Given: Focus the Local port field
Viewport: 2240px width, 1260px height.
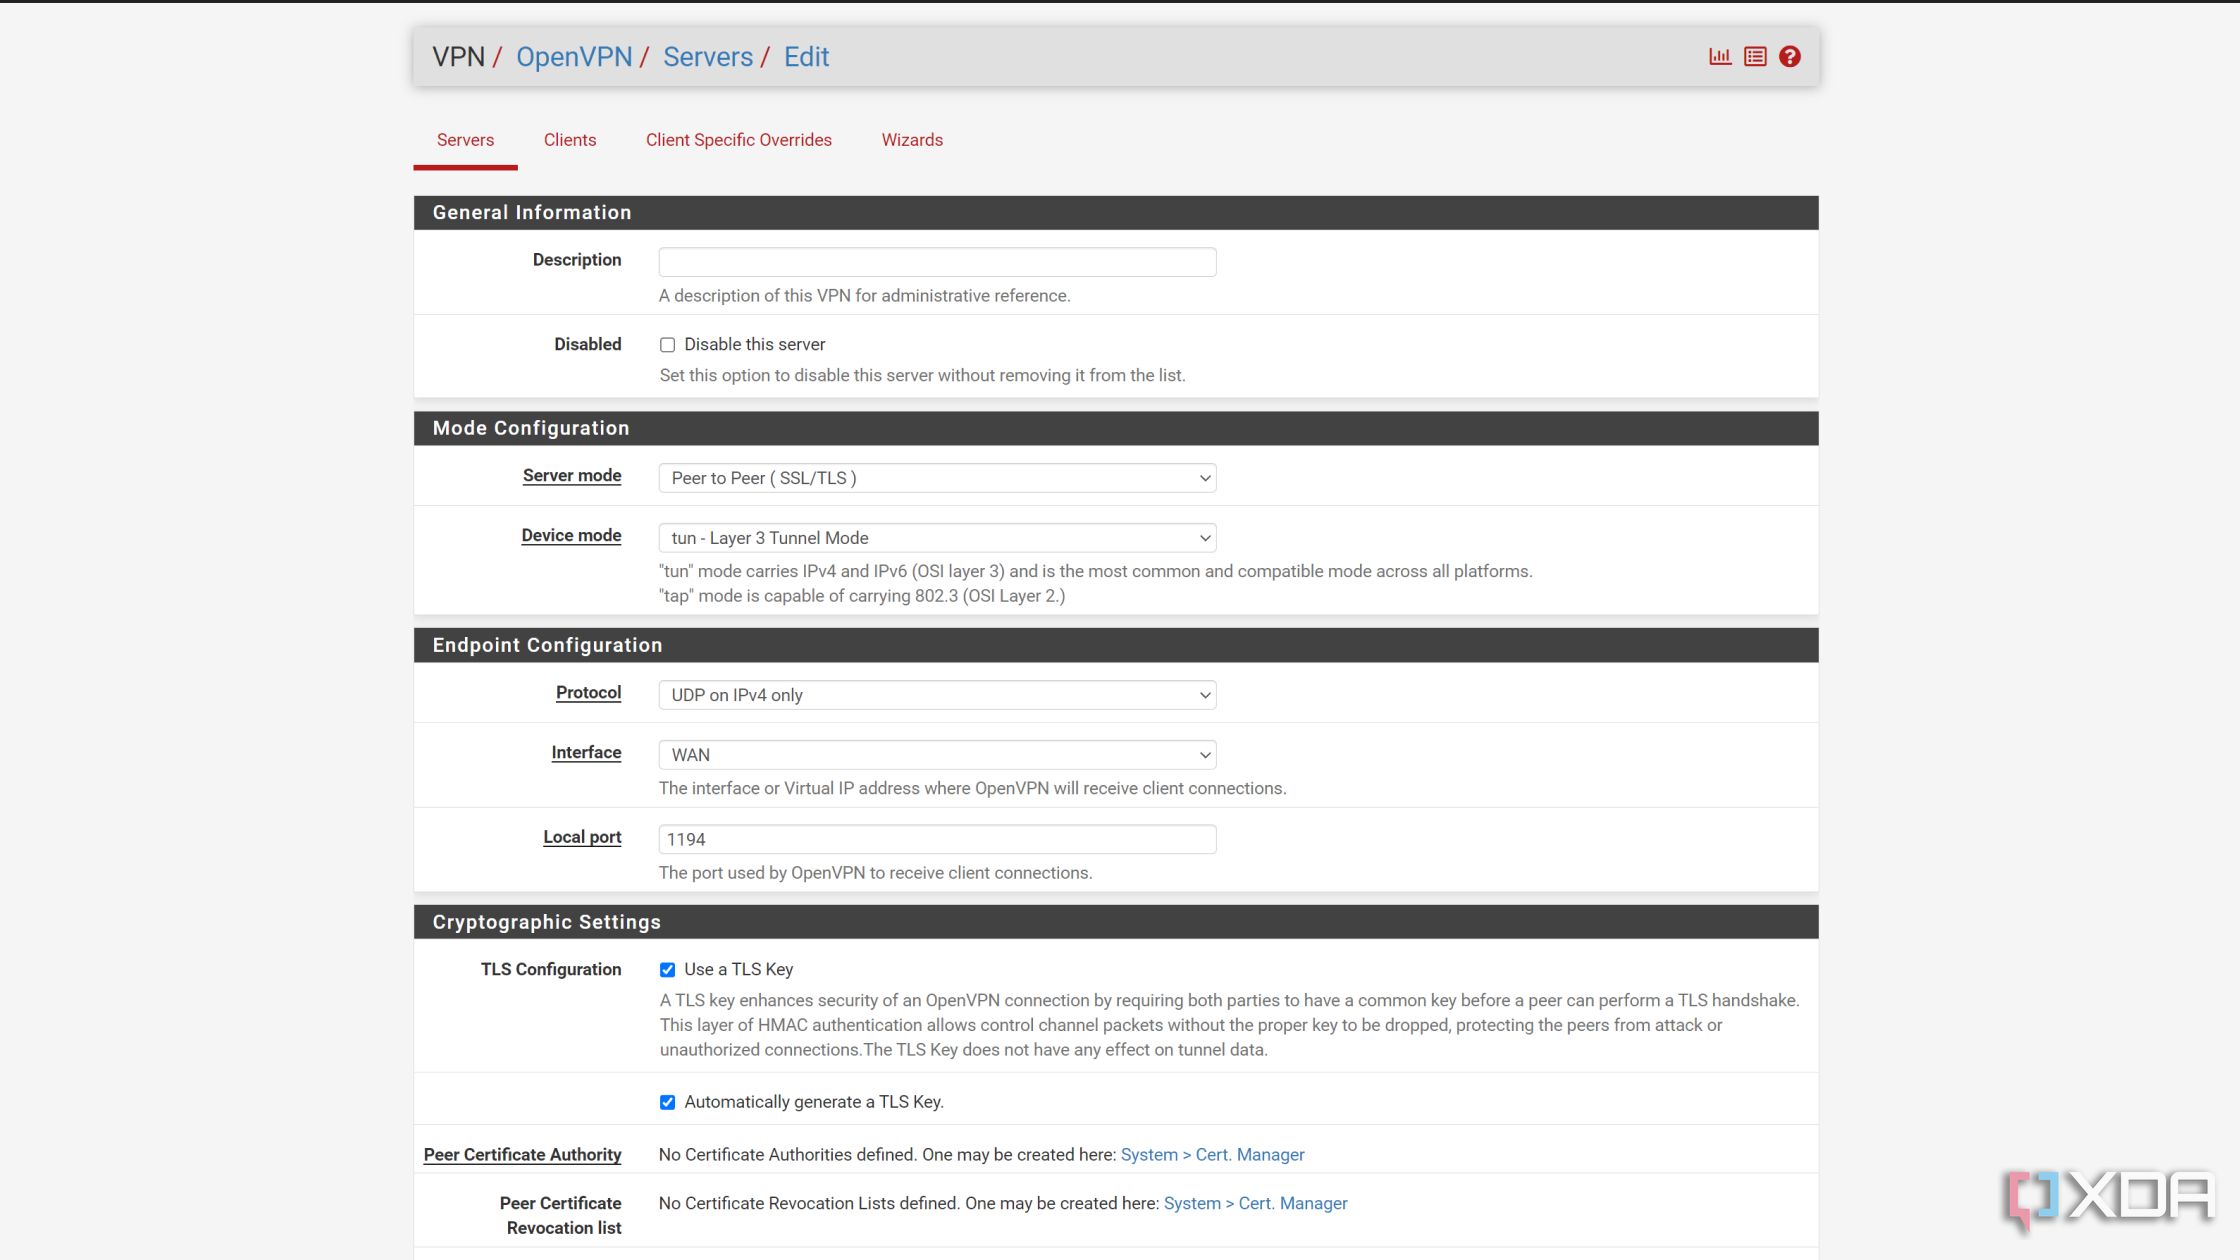Looking at the screenshot, I should tap(937, 839).
